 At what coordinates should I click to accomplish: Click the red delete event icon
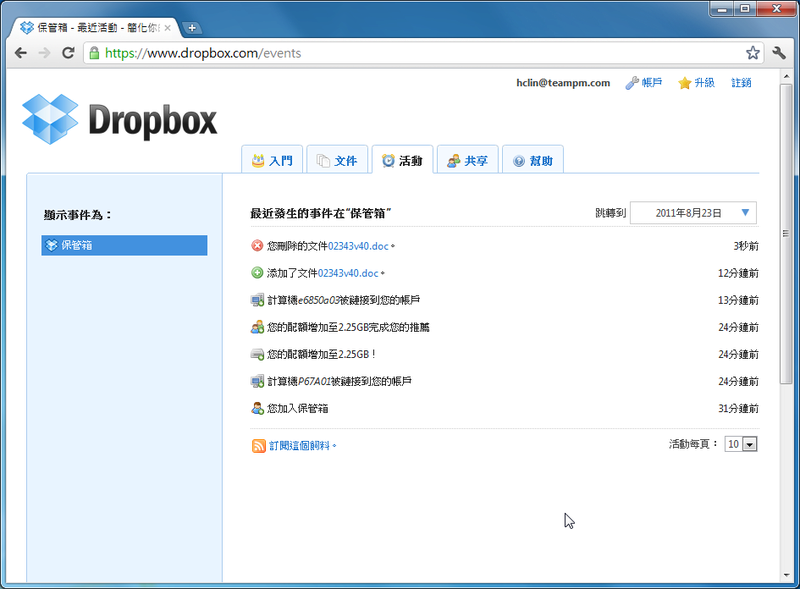point(257,246)
